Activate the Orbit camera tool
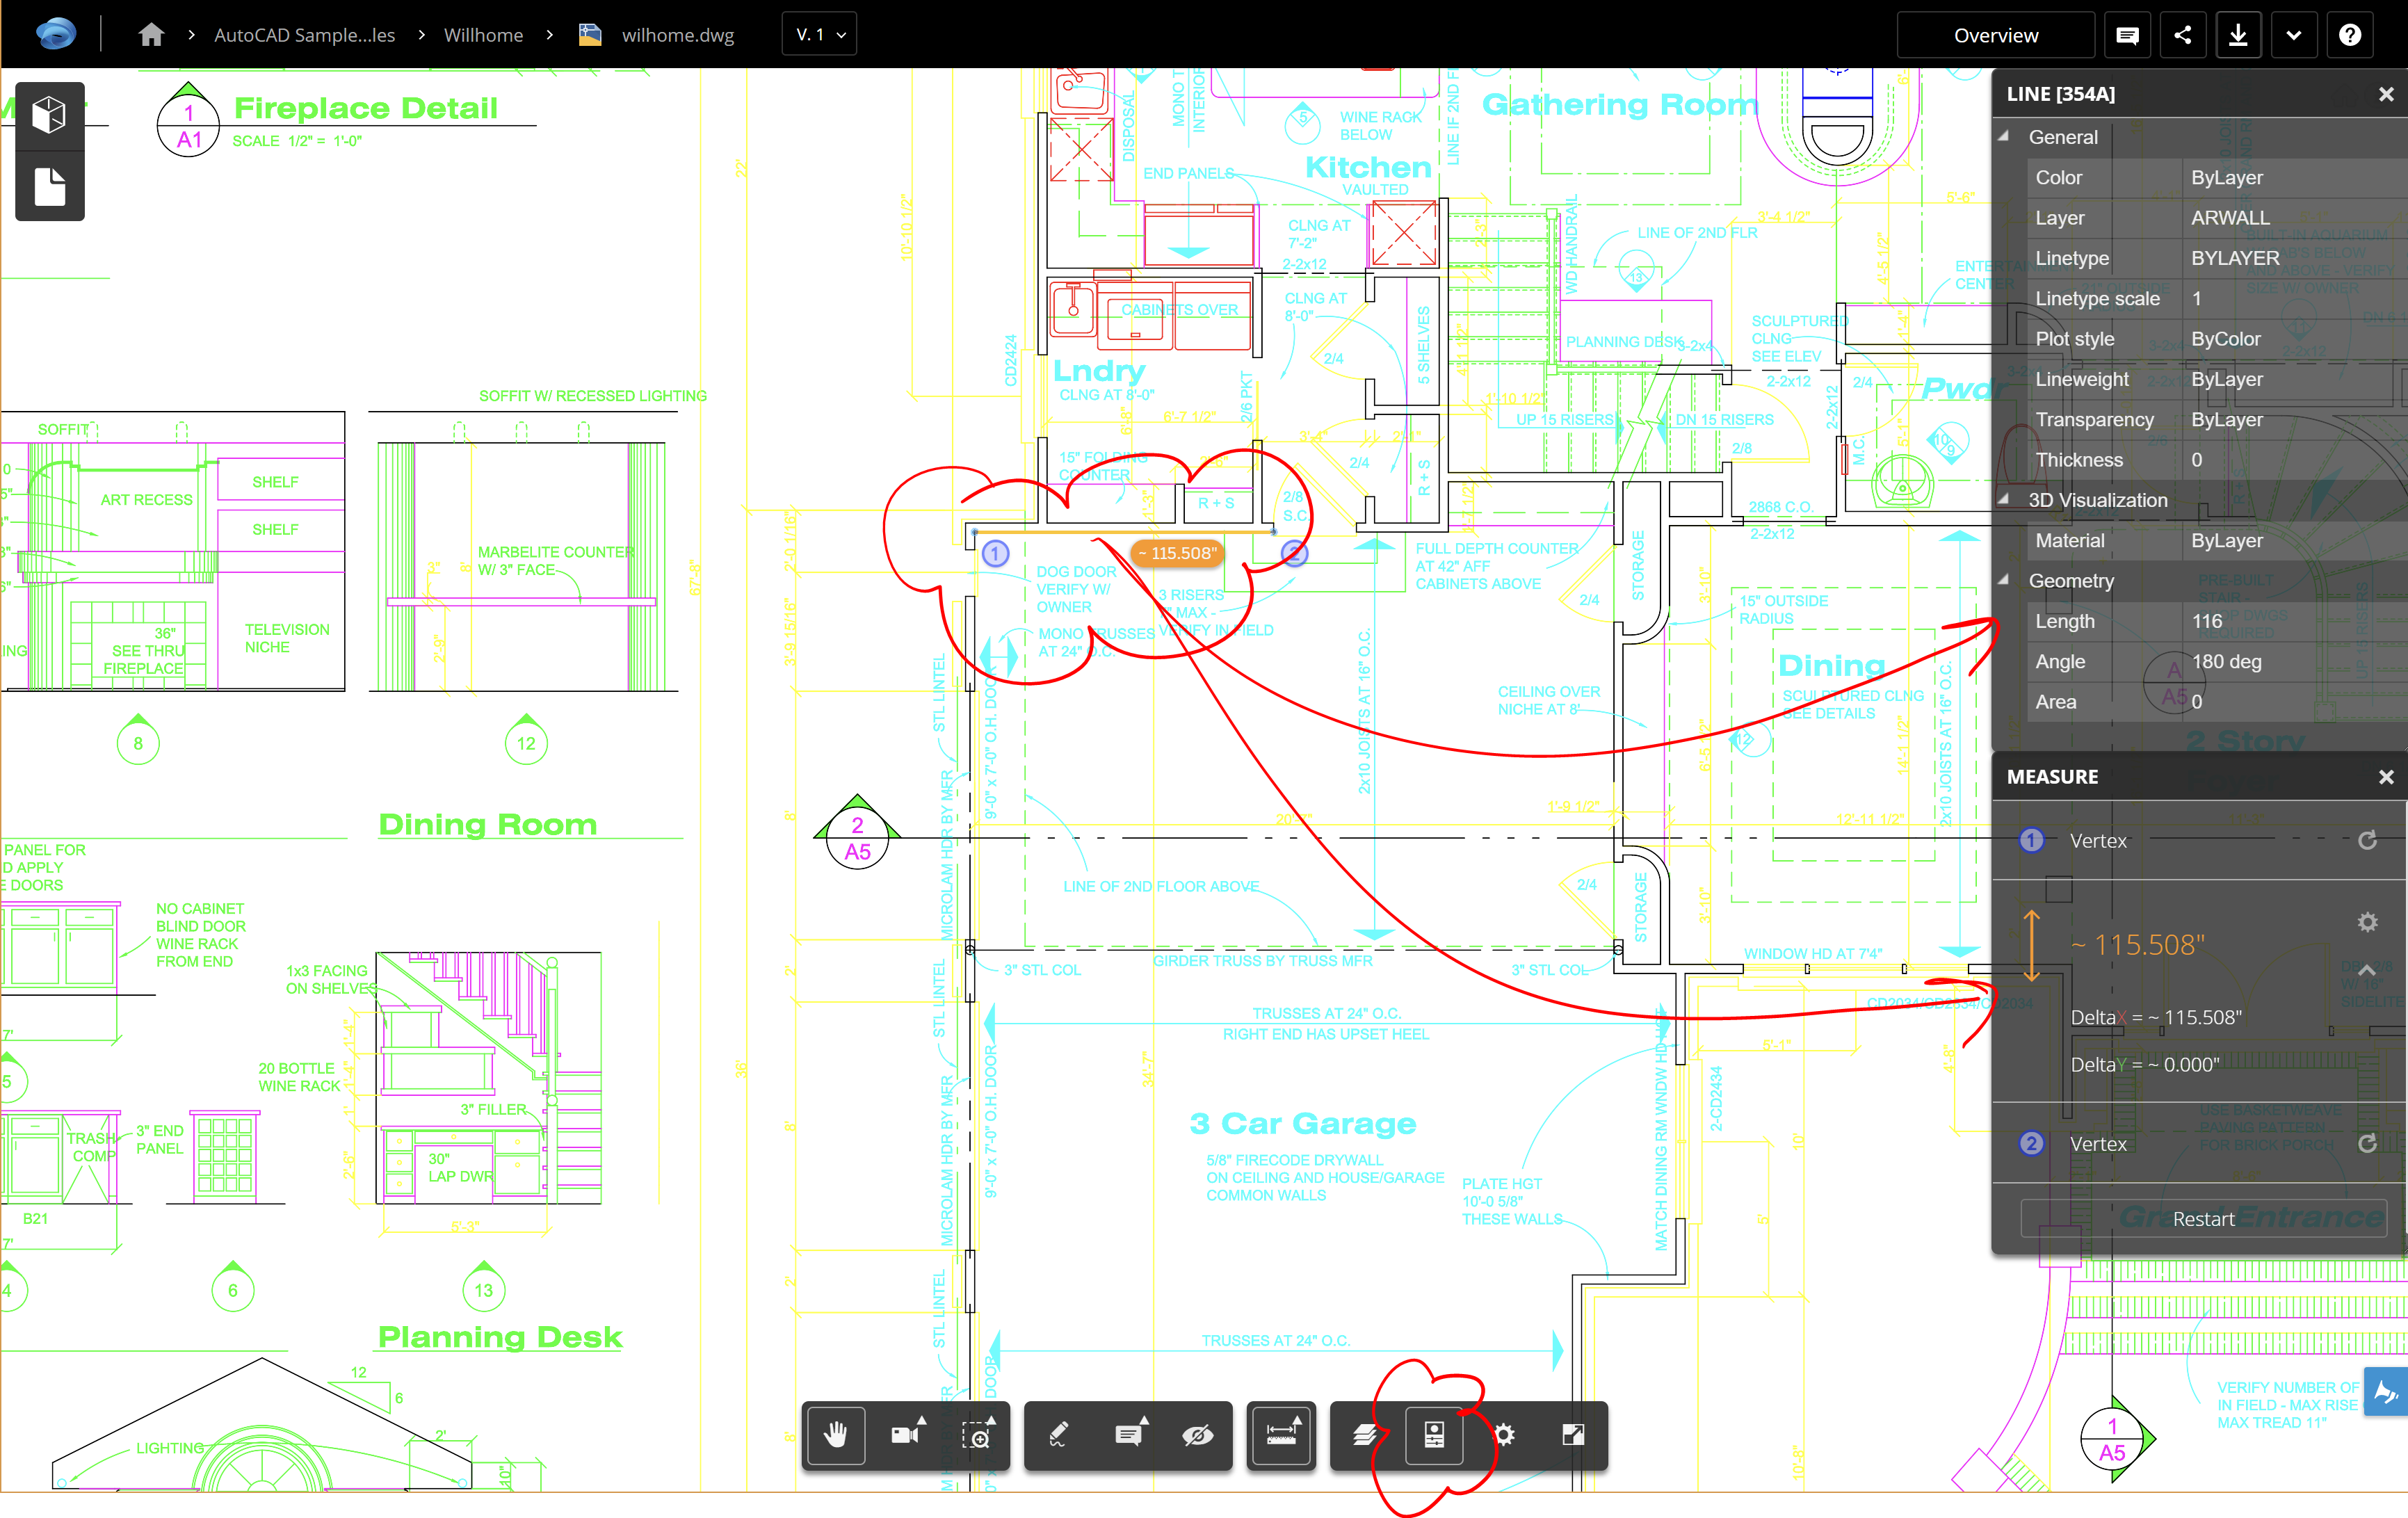Image resolution: width=2408 pixels, height=1518 pixels. coord(906,1437)
